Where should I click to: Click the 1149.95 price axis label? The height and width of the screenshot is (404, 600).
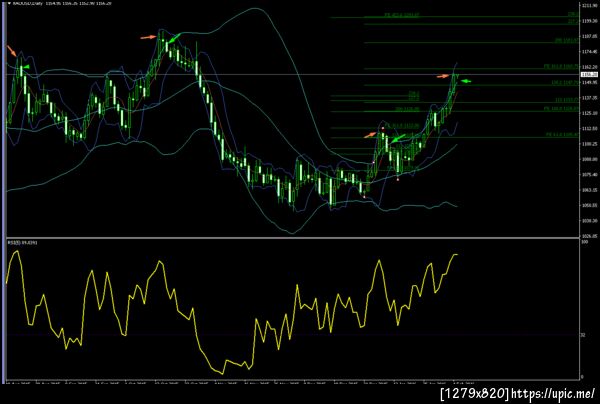pyautogui.click(x=589, y=82)
